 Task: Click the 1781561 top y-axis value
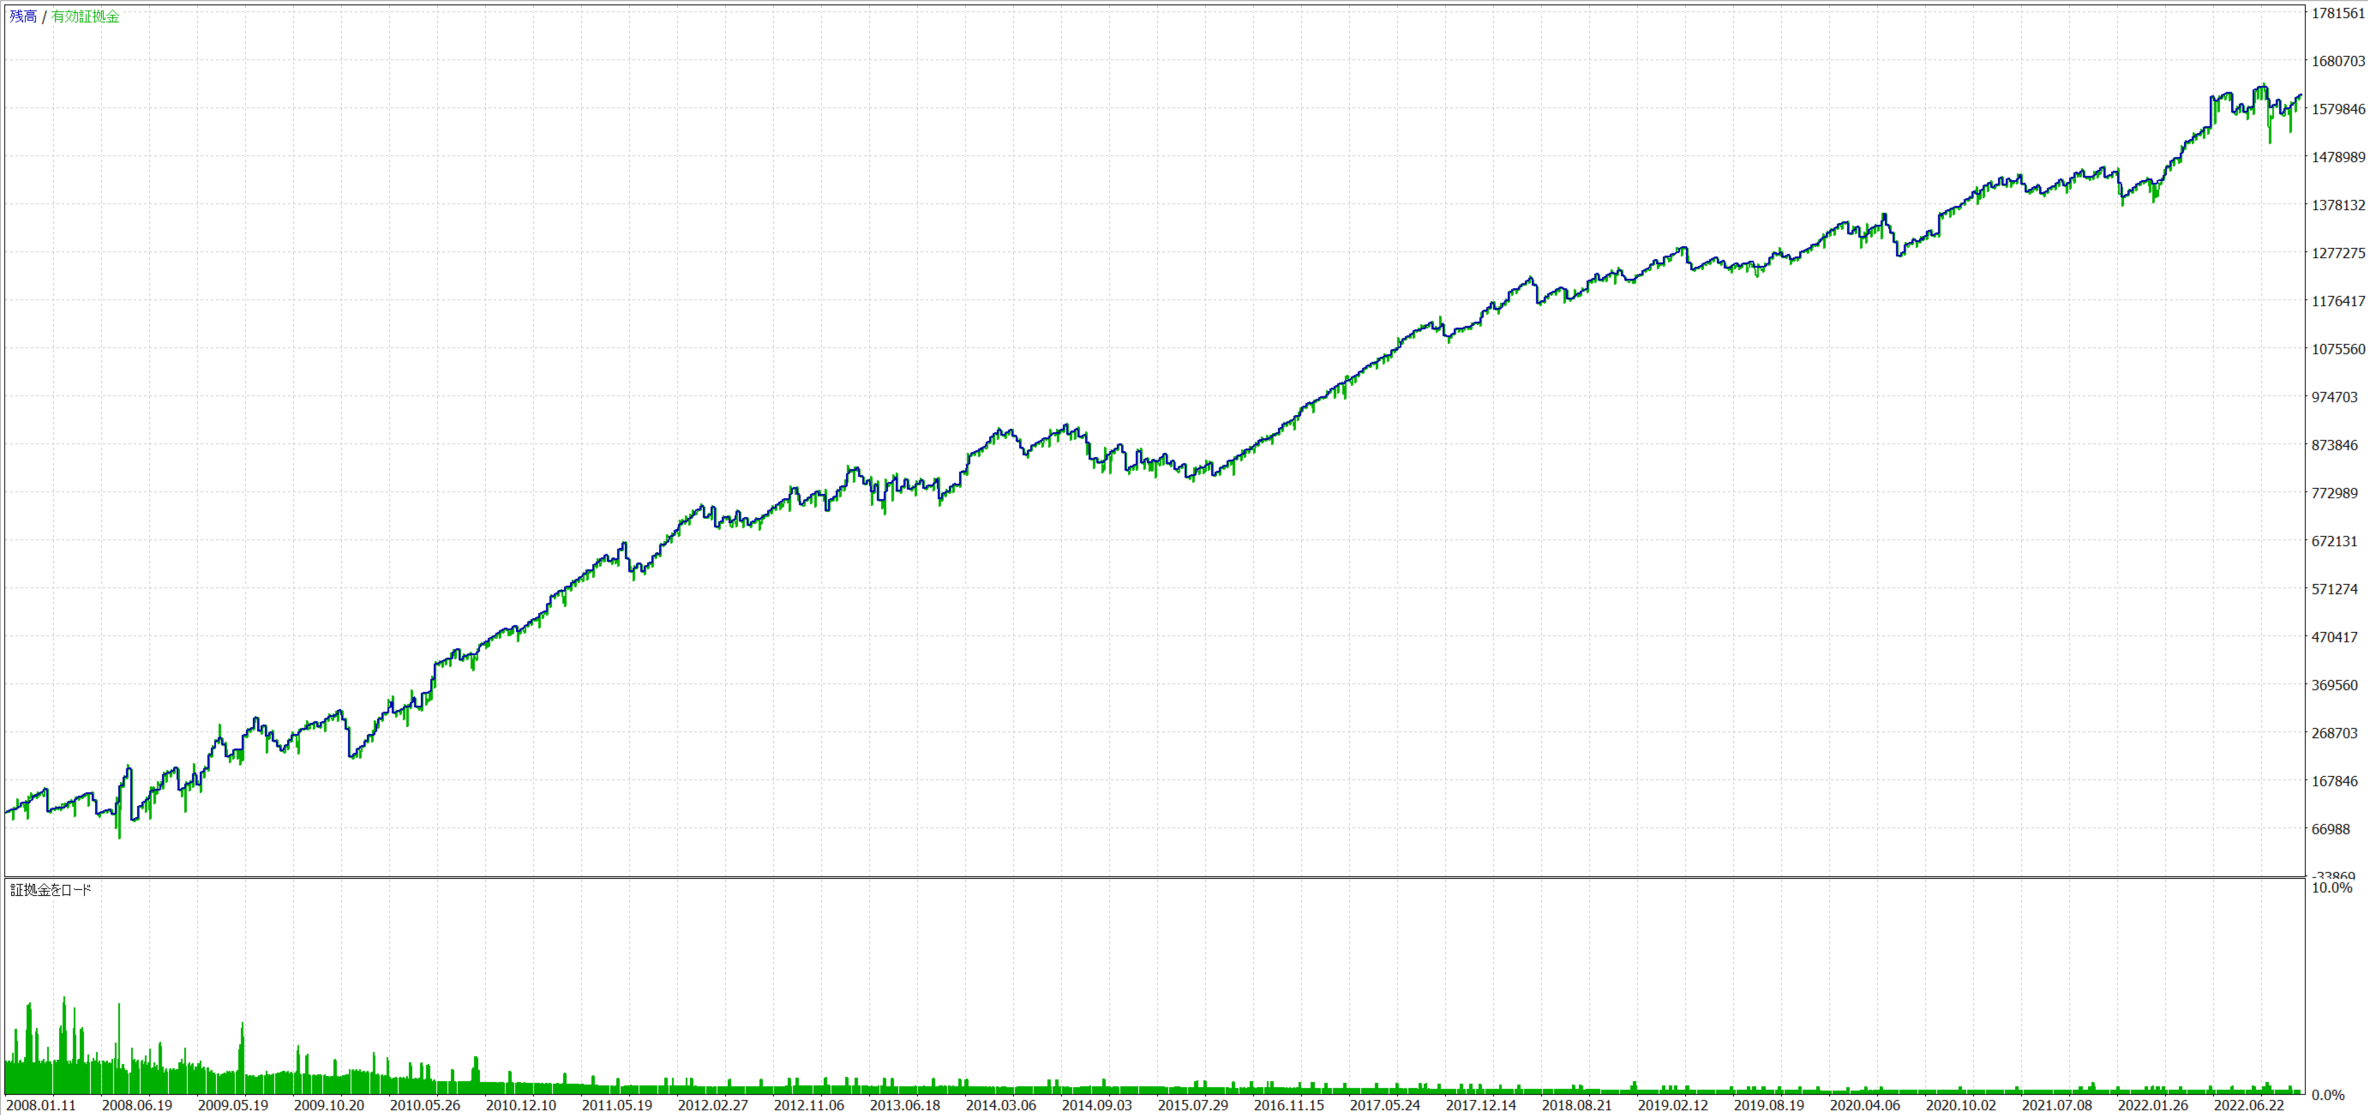tap(2337, 13)
